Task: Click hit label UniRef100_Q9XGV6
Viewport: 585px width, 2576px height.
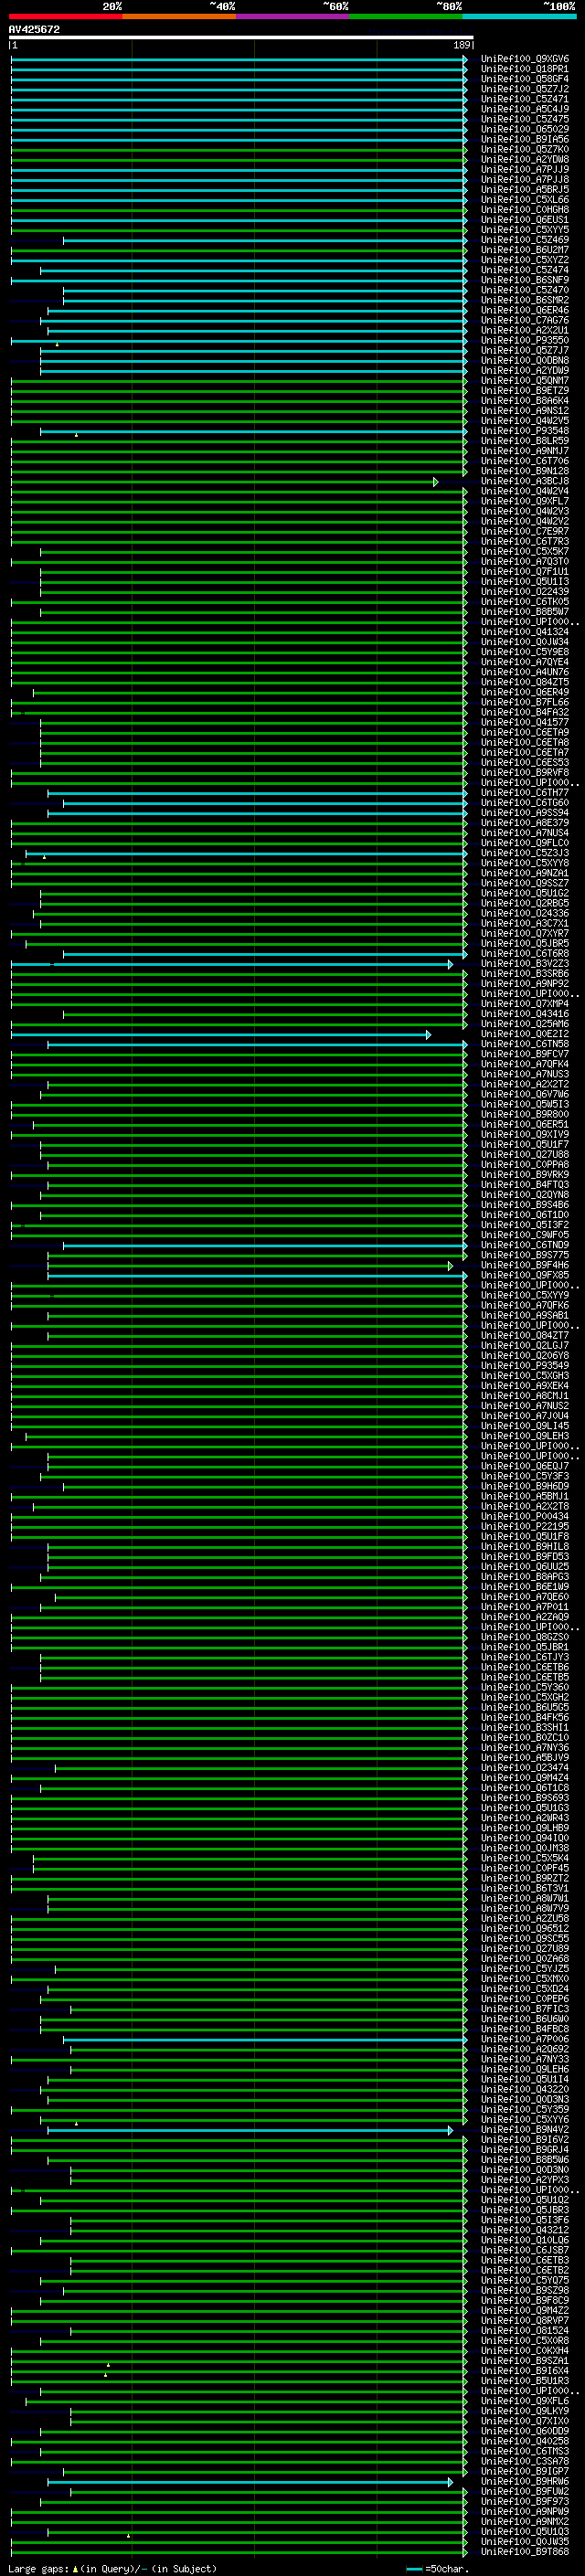Action: click(x=525, y=59)
